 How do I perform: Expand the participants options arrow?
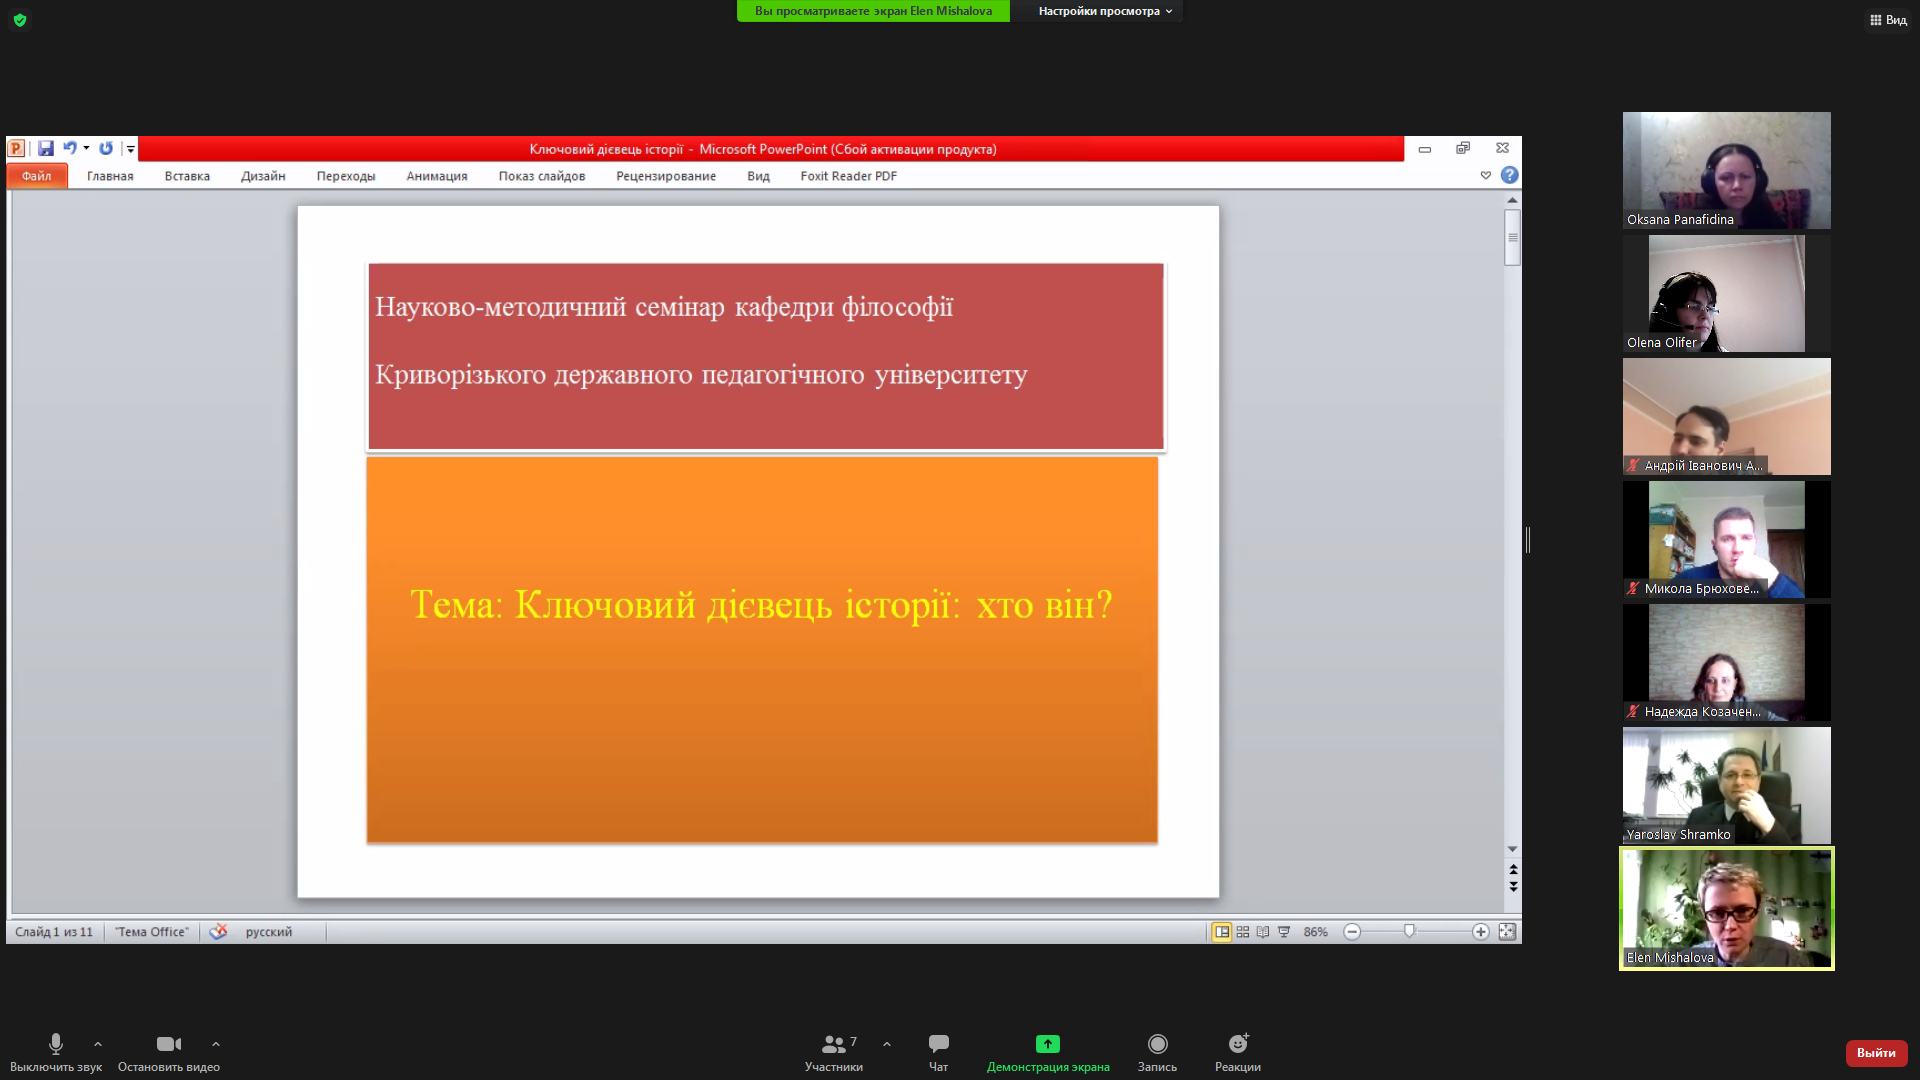[x=887, y=1044]
